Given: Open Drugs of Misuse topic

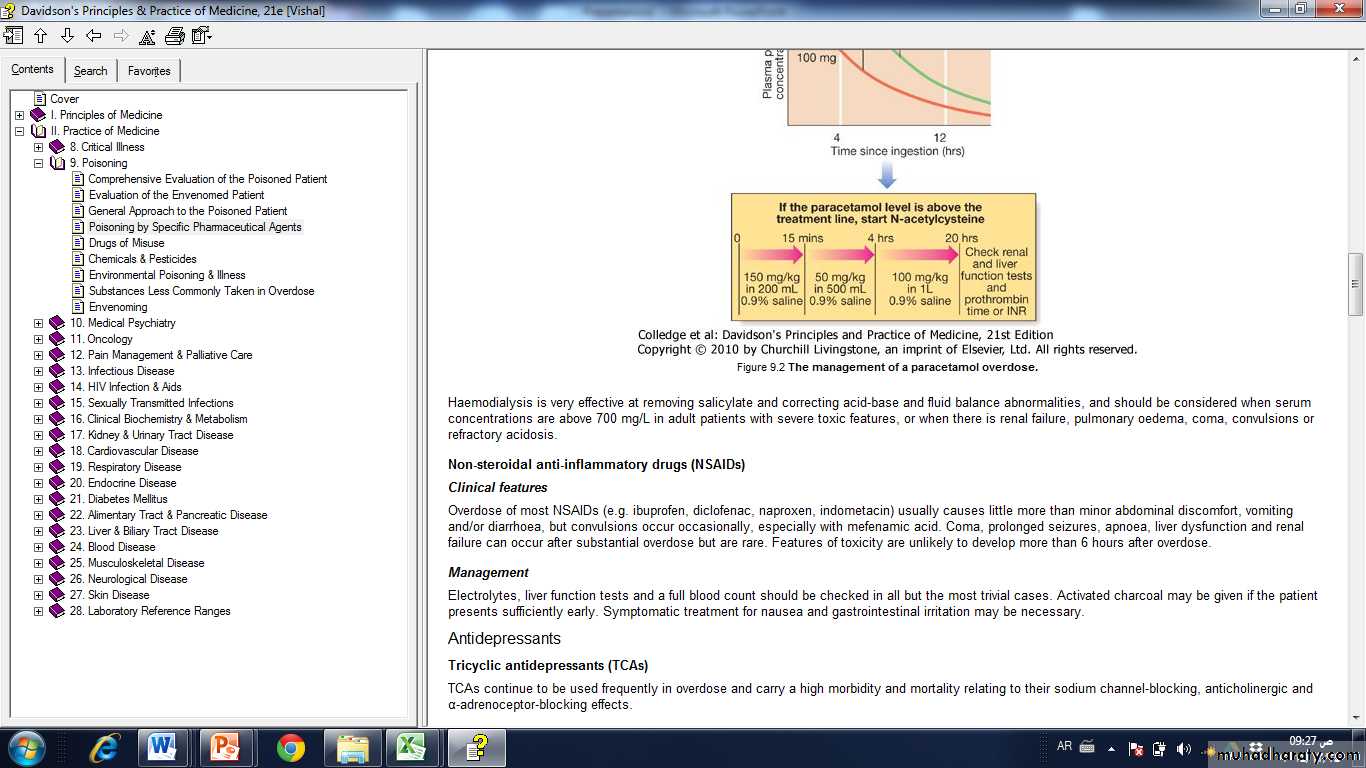Looking at the screenshot, I should (126, 243).
